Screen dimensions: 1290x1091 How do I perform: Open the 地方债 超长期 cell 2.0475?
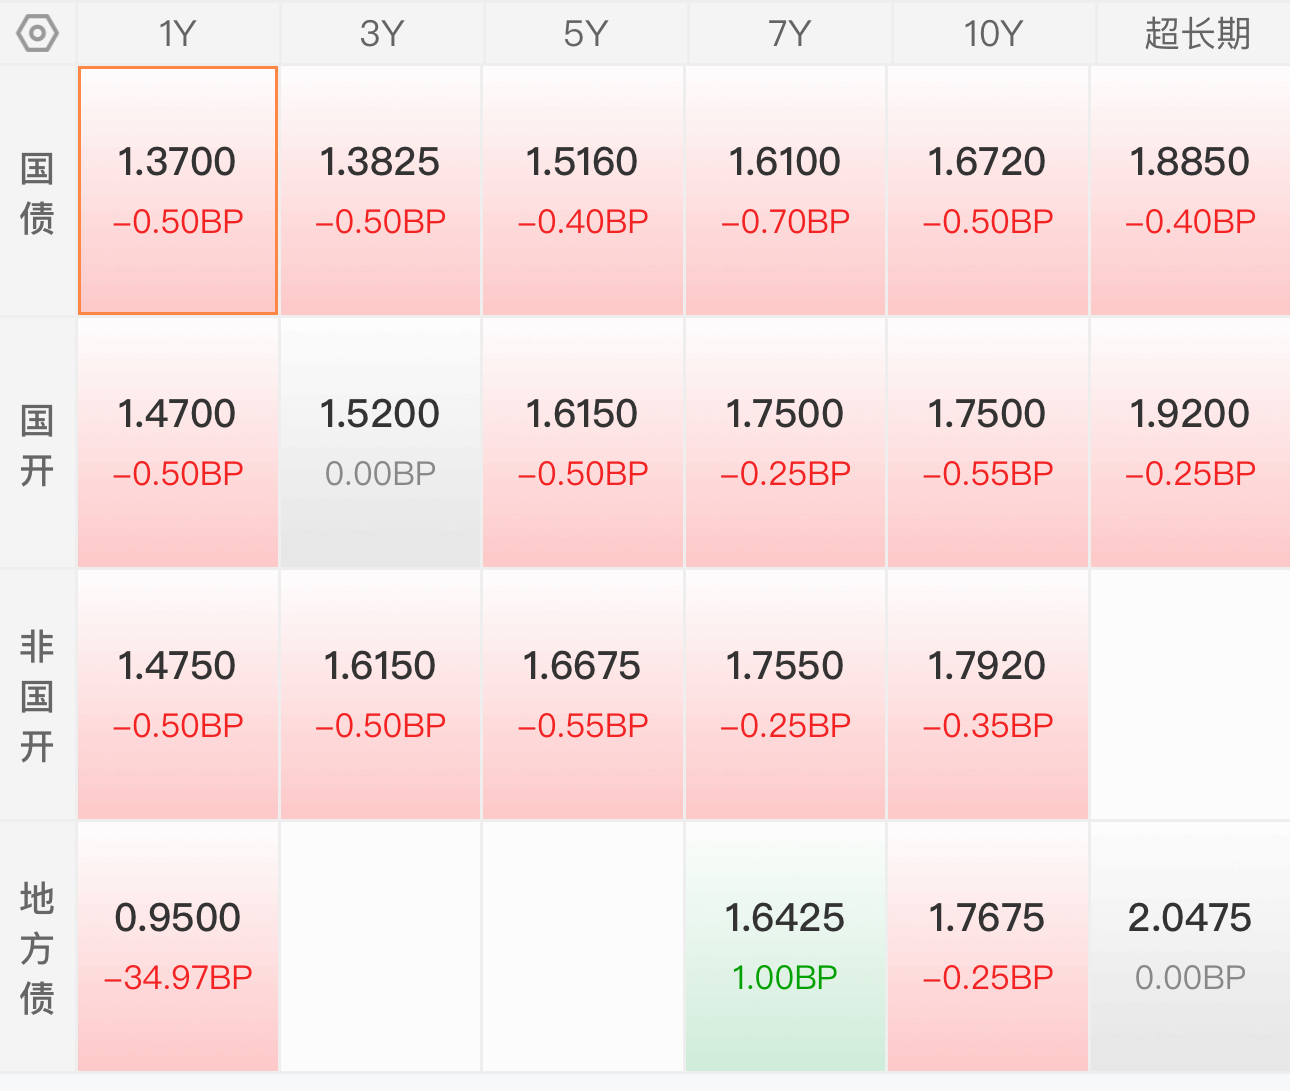1190,947
